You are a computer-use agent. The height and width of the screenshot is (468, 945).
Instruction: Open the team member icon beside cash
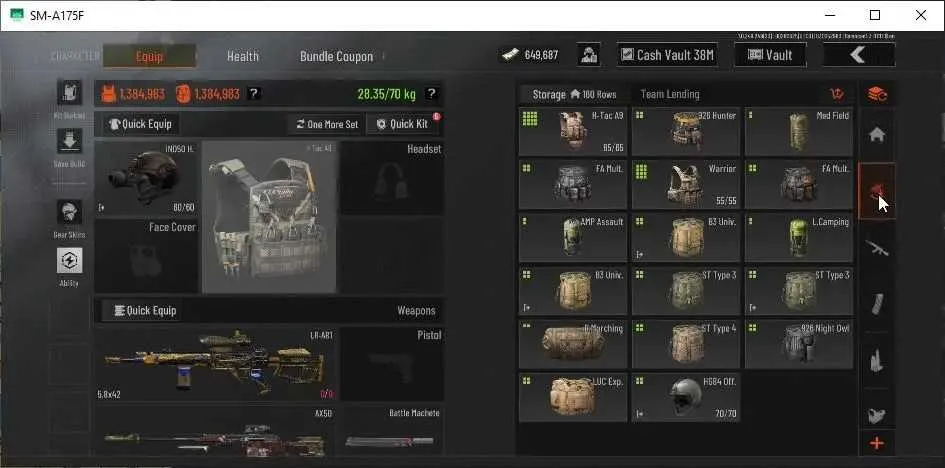pos(588,55)
